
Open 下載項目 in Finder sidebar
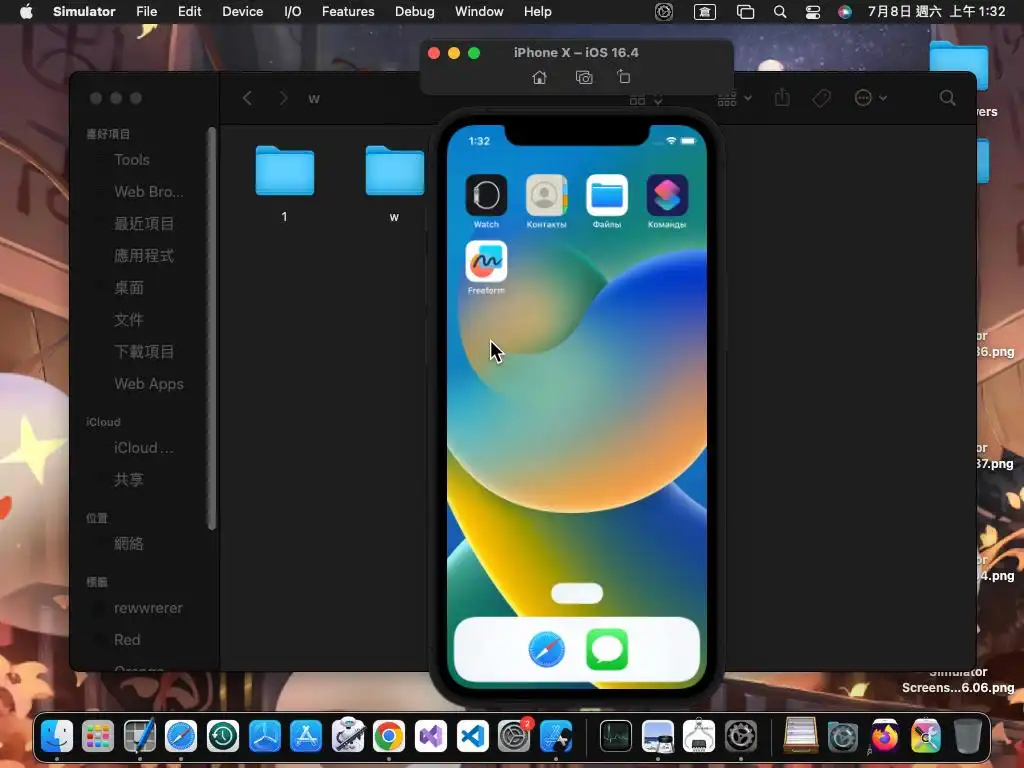[144, 352]
